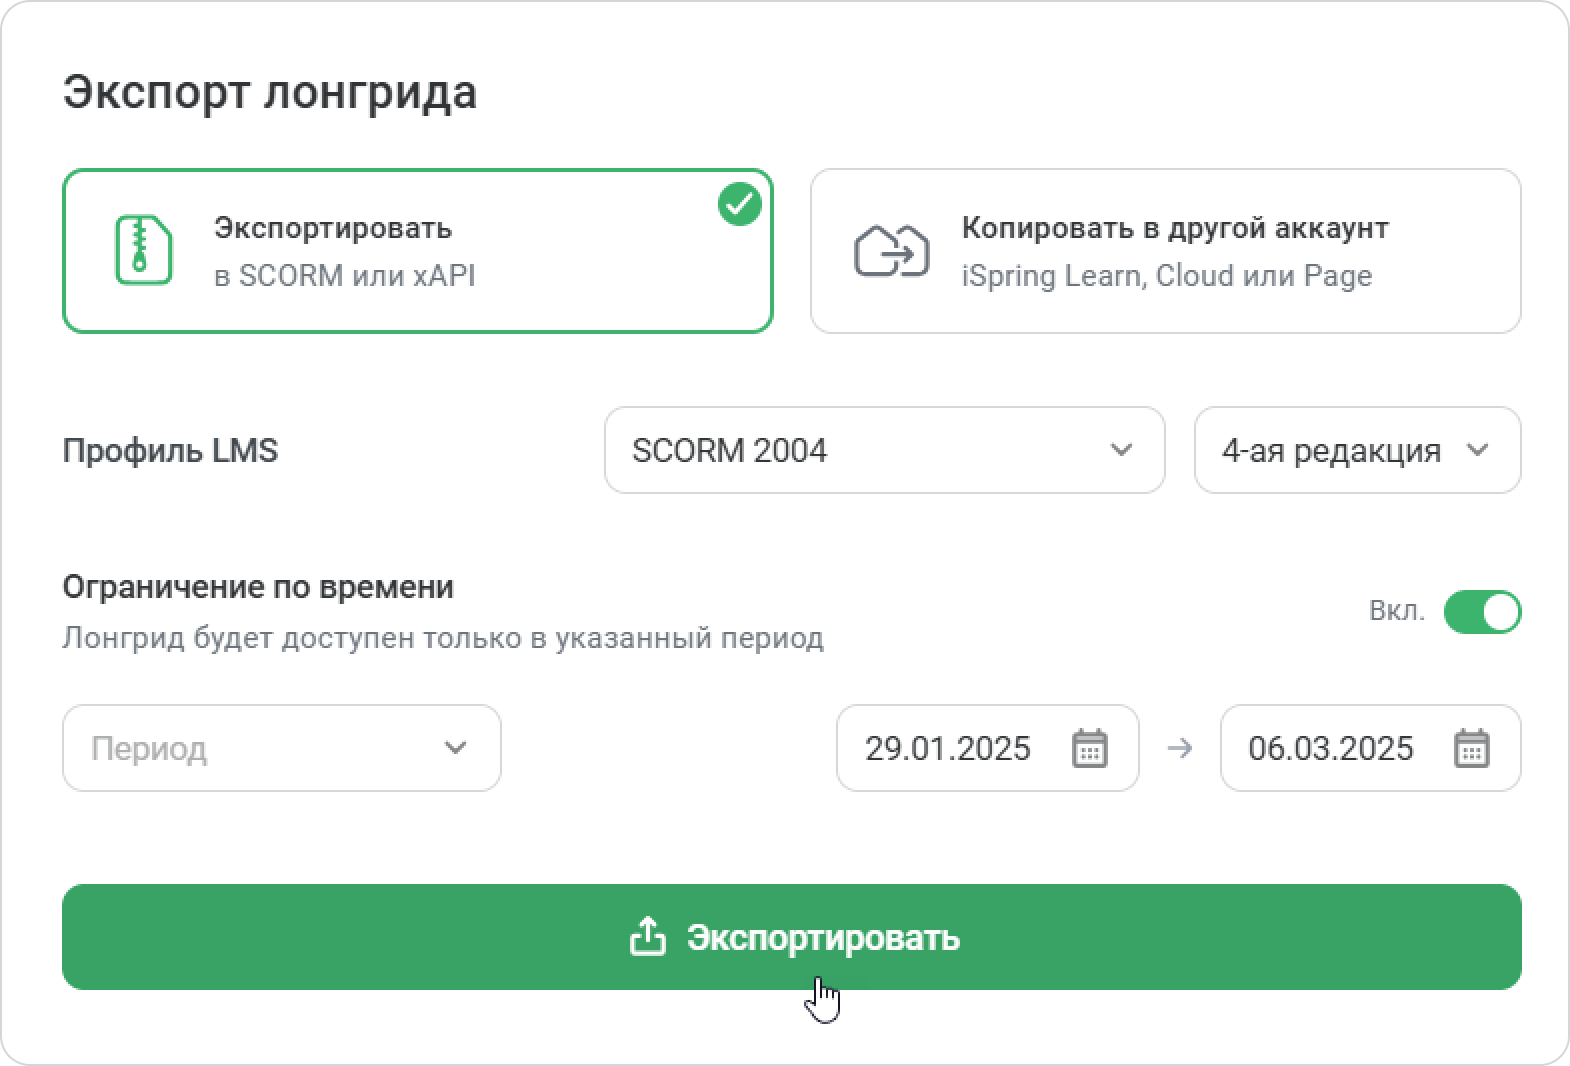The image size is (1570, 1066).
Task: Click the Экспорт лонгрида heading
Action: coord(270,93)
